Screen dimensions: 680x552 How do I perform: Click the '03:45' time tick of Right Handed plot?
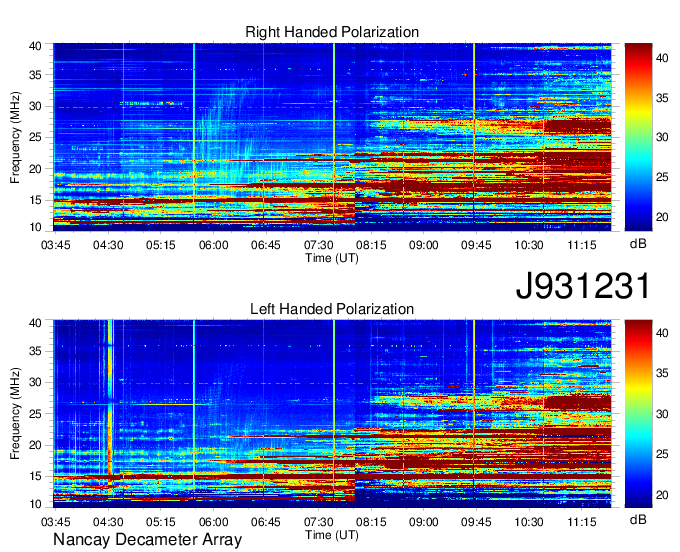tap(56, 245)
